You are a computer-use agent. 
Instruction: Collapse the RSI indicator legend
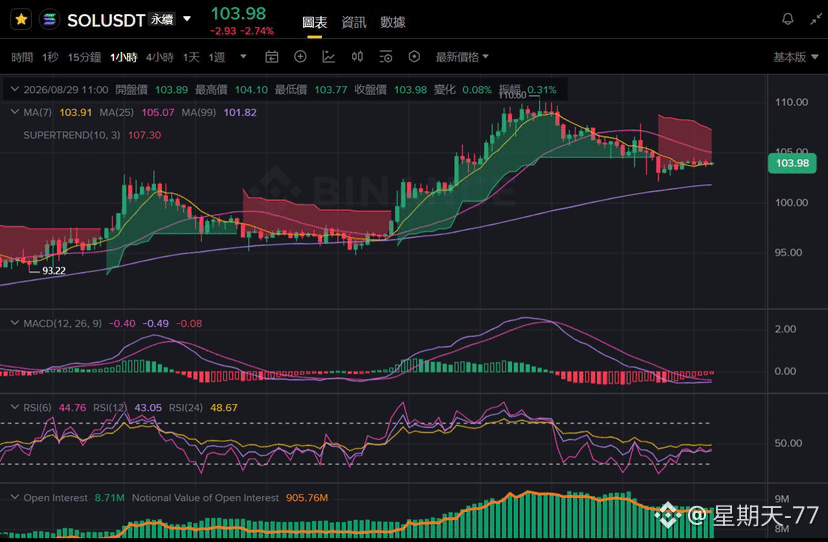click(x=15, y=407)
